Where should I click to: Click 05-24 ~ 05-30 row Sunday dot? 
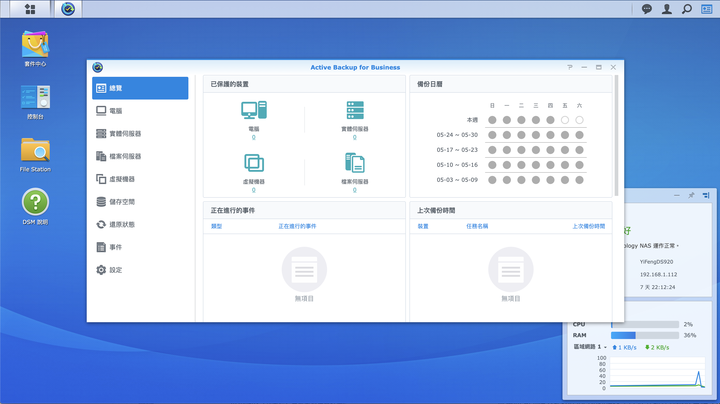coord(492,135)
